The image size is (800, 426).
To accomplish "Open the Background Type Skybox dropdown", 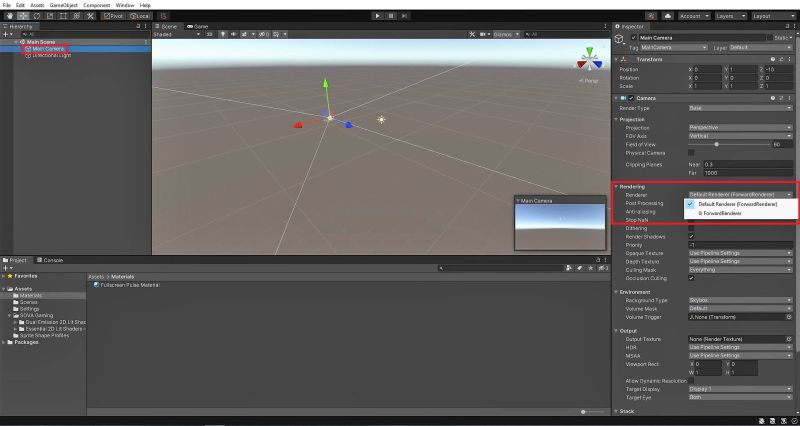I will click(740, 300).
